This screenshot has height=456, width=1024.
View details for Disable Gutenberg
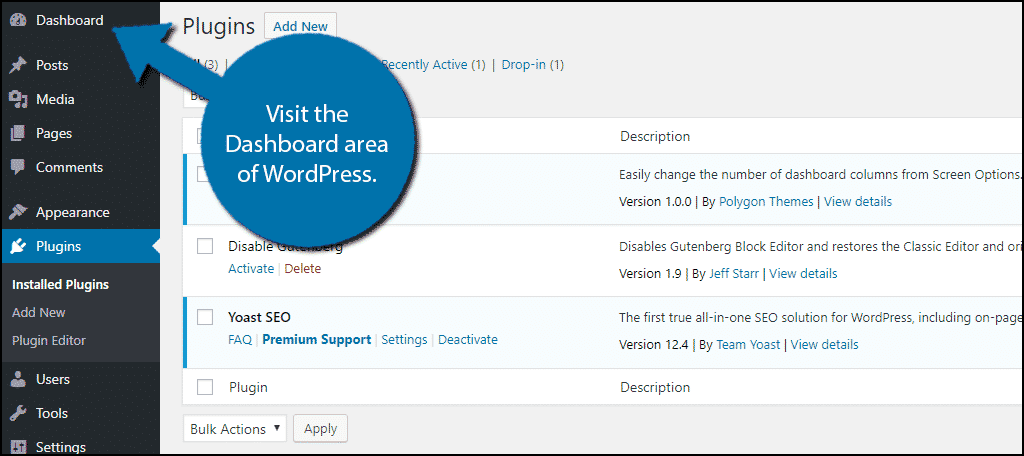803,273
